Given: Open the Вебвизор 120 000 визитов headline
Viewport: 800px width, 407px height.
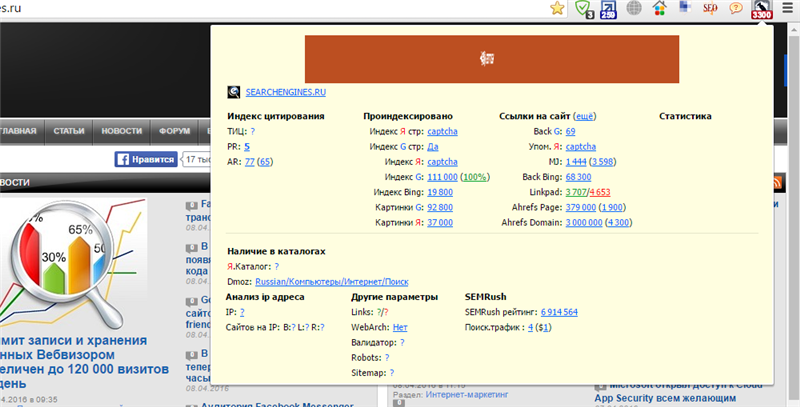Looking at the screenshot, I should [84, 362].
